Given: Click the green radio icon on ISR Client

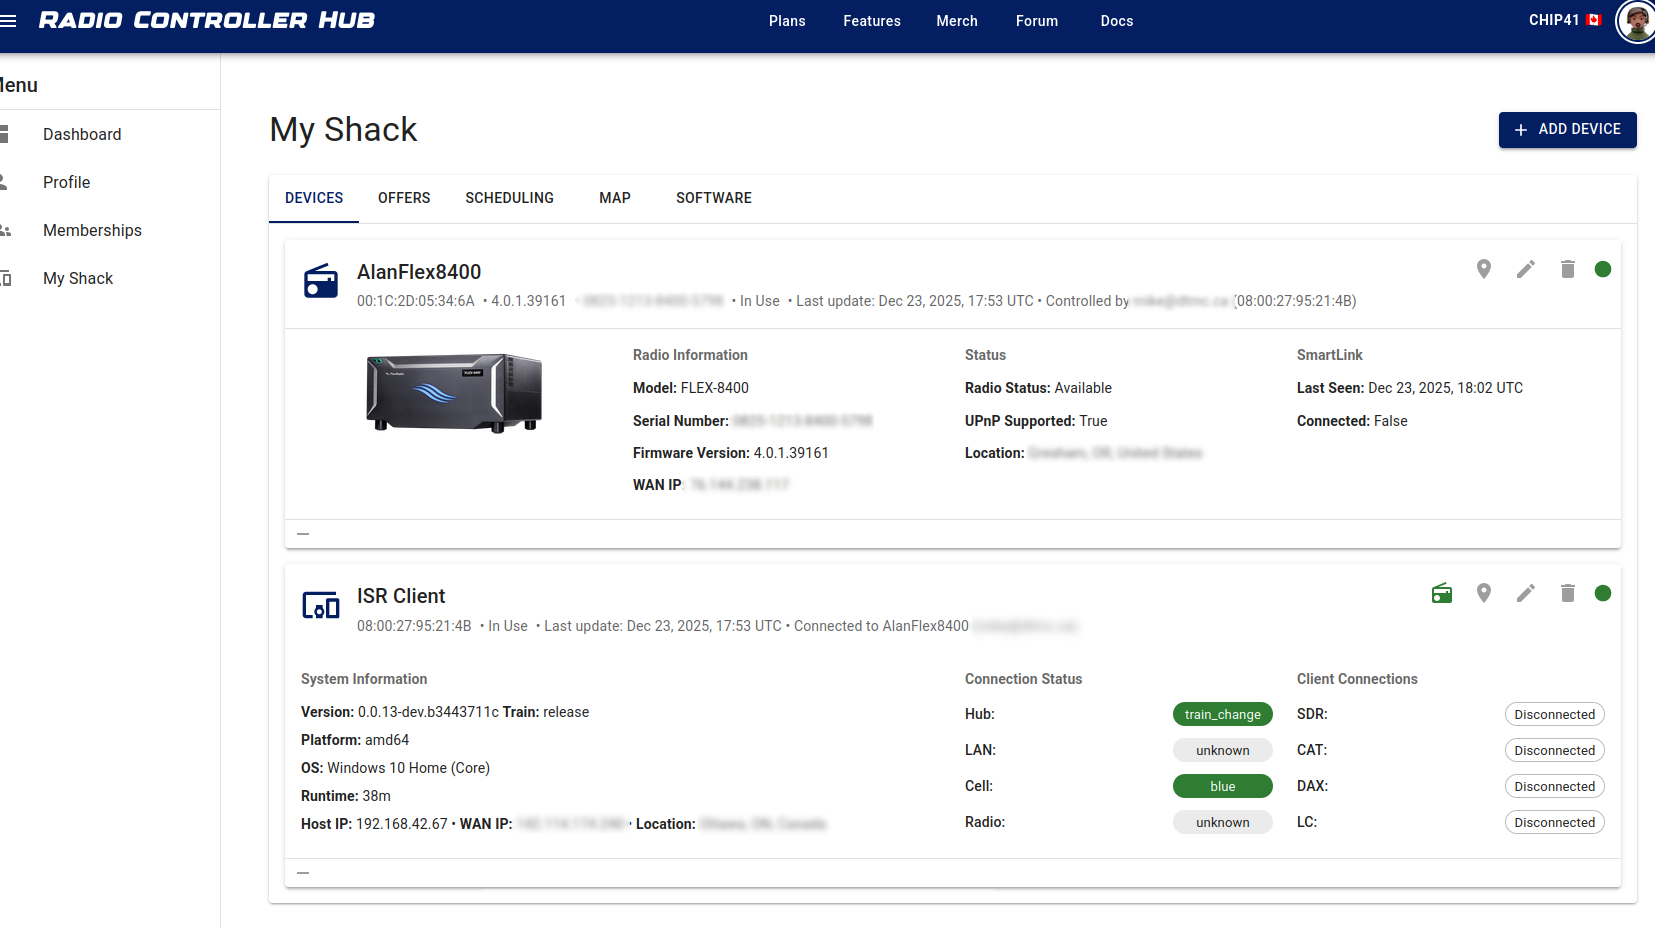Looking at the screenshot, I should (x=1441, y=594).
